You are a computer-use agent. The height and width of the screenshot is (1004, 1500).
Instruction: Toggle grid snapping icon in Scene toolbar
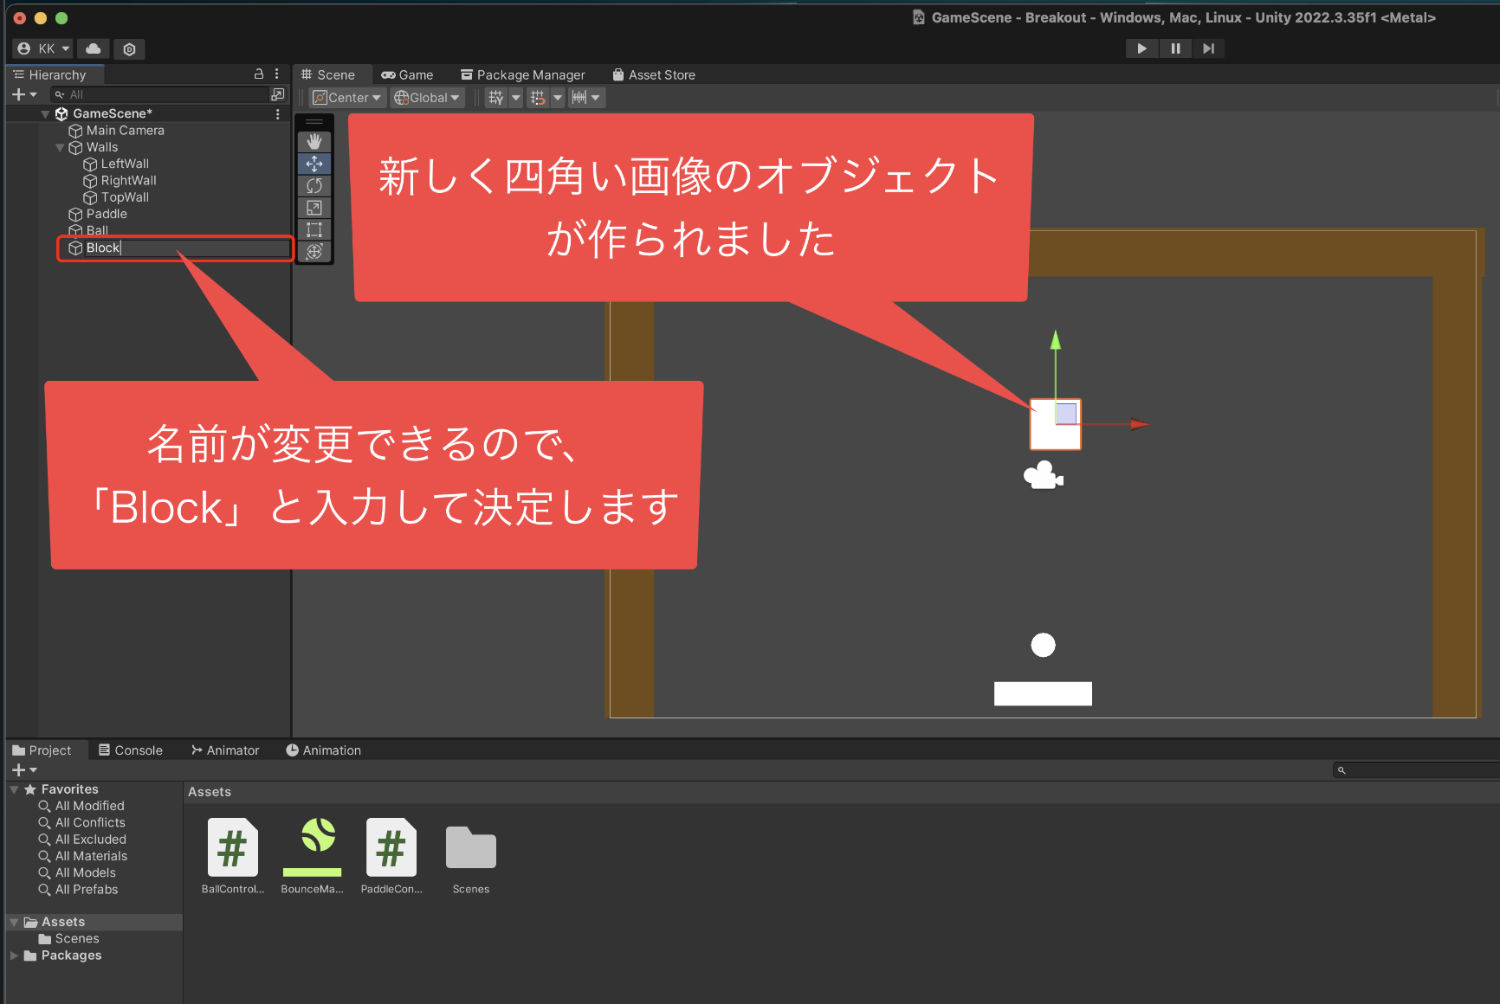[x=538, y=98]
